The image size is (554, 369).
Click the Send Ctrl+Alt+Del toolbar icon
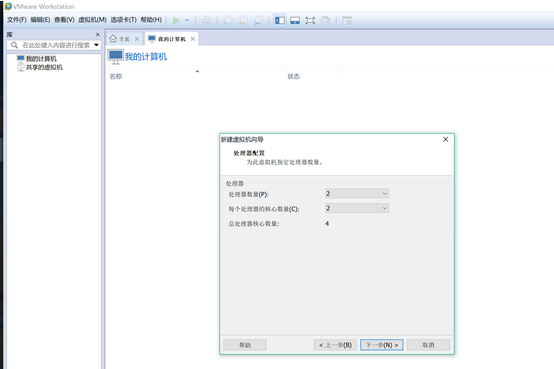click(206, 20)
